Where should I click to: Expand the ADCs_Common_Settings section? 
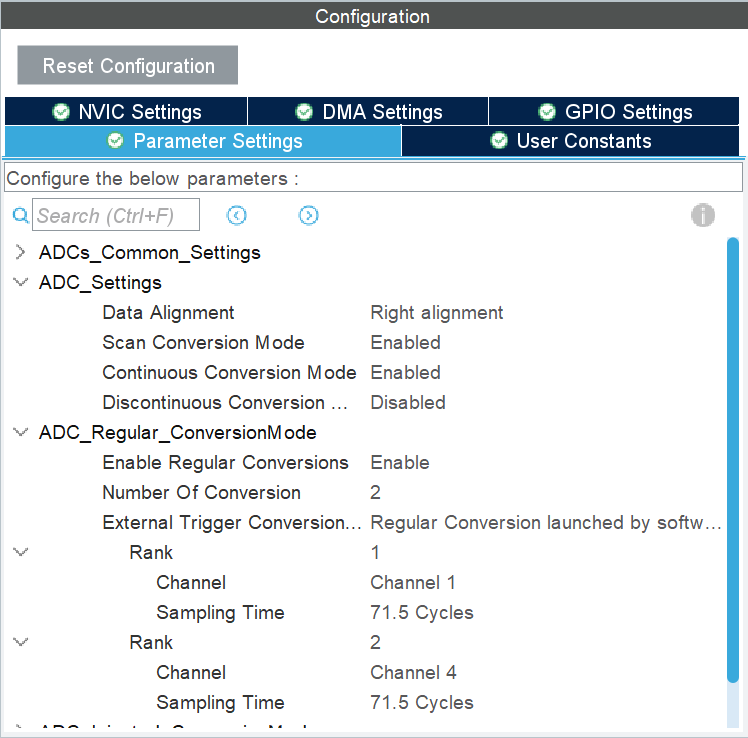click(21, 252)
